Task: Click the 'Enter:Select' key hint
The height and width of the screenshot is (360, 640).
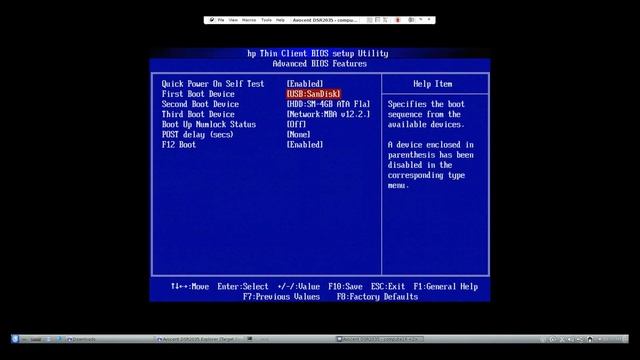Action: (x=243, y=287)
